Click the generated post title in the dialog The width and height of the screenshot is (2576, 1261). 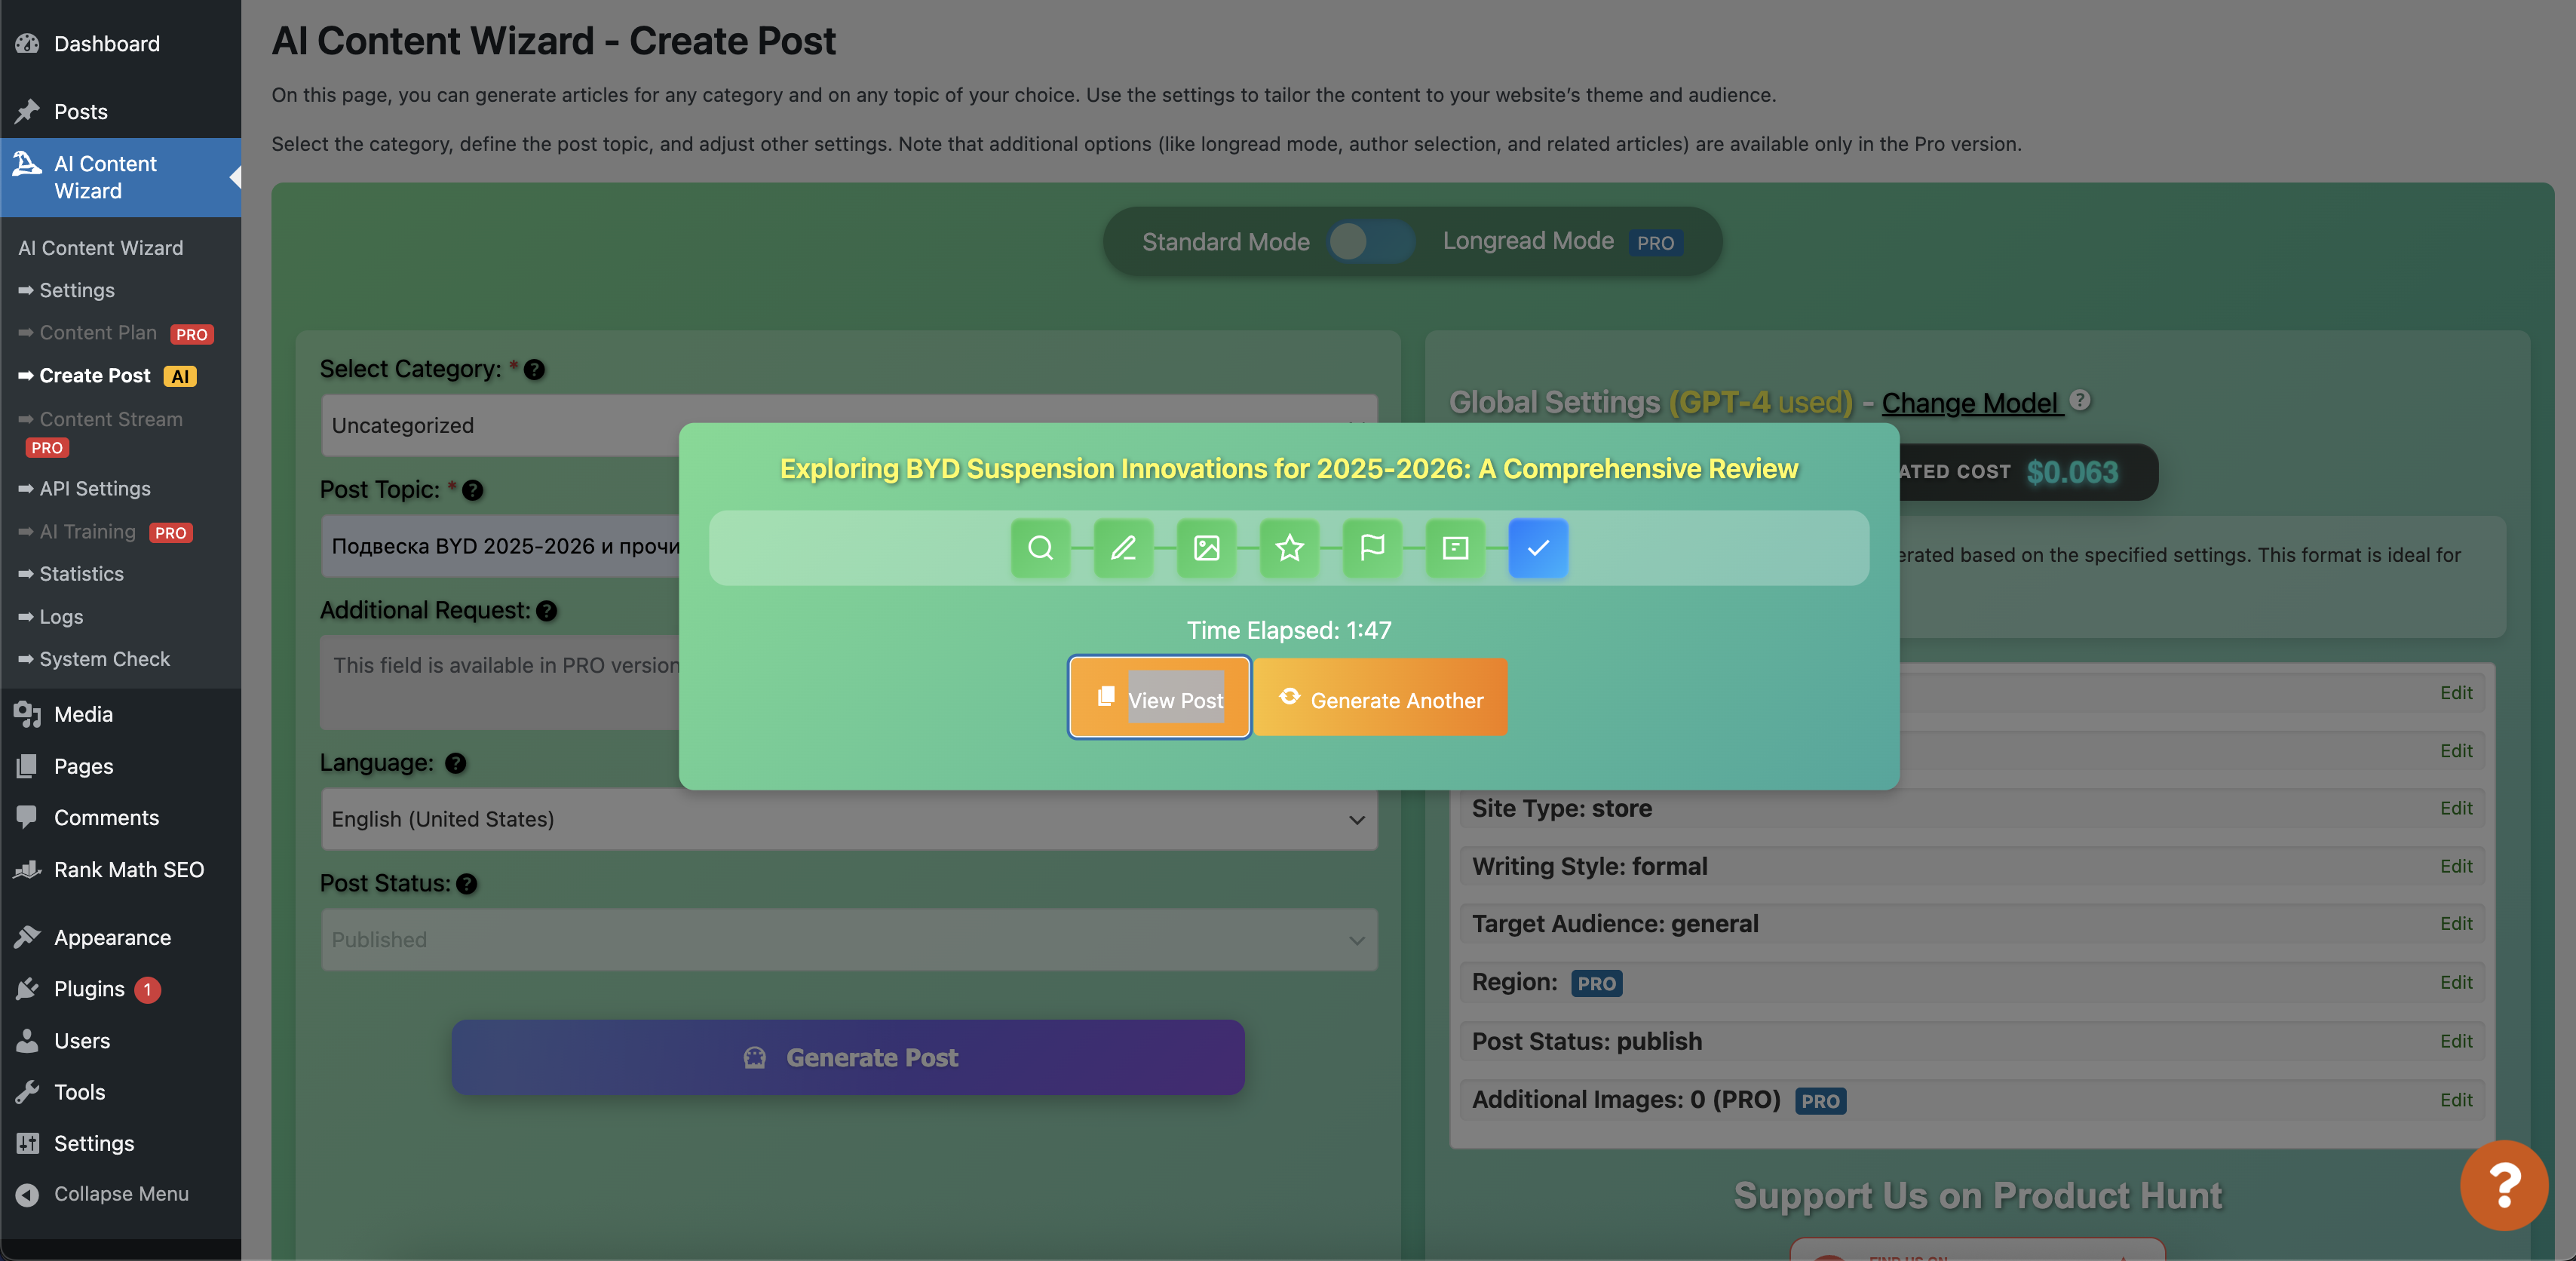tap(1289, 468)
